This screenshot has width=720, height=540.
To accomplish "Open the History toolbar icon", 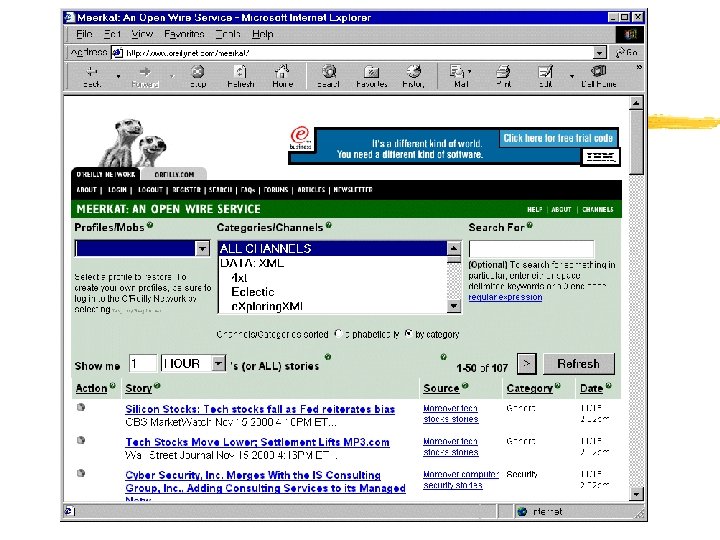I will (413, 71).
